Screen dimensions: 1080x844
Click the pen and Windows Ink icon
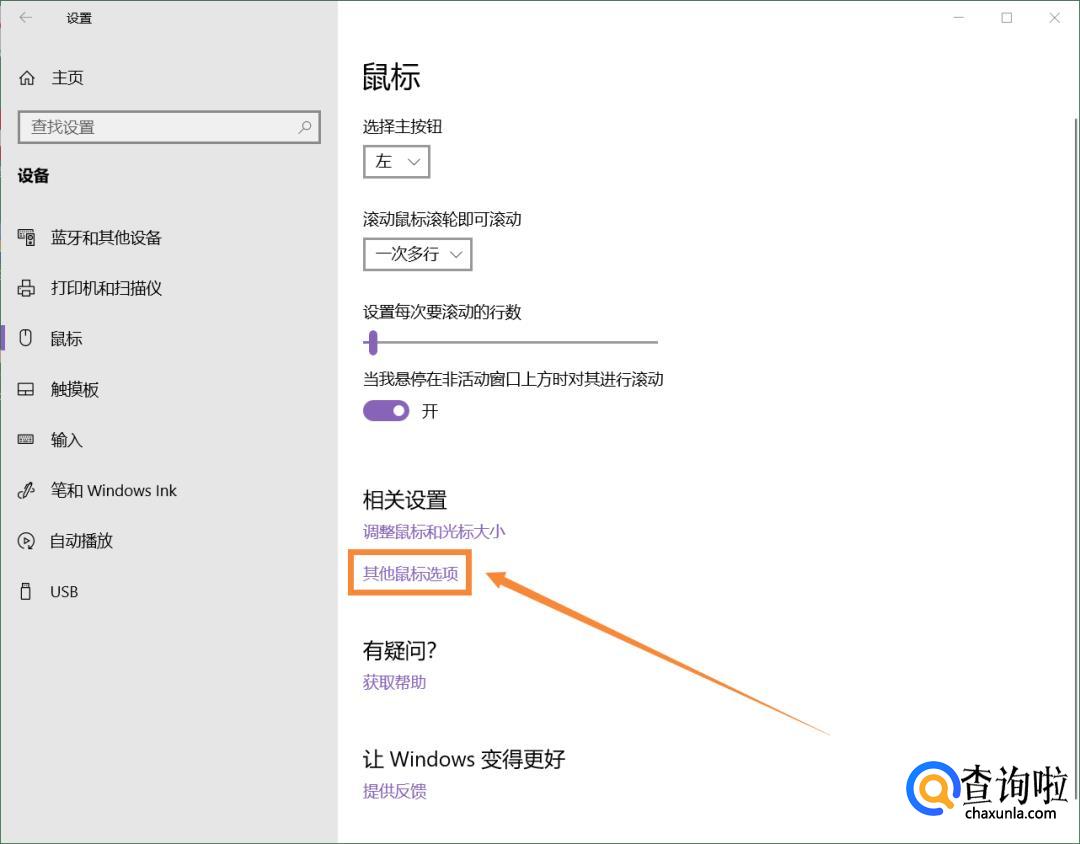(x=26, y=491)
